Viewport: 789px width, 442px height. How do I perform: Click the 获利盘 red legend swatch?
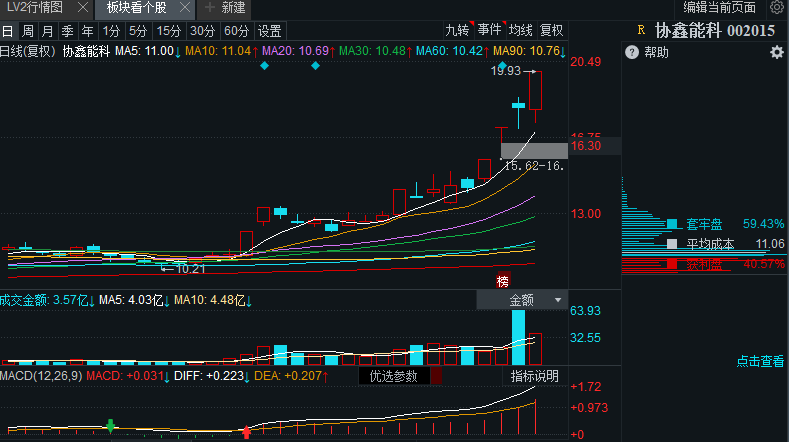click(672, 264)
